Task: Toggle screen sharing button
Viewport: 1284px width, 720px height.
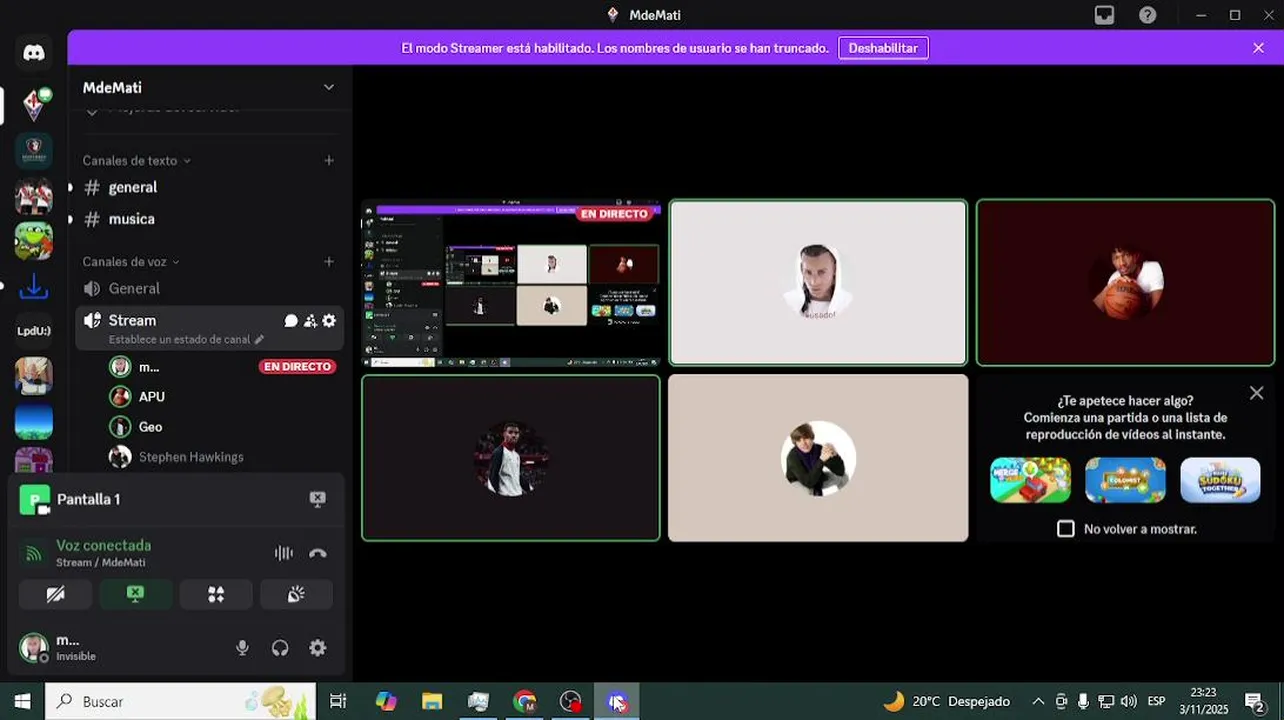Action: (136, 594)
